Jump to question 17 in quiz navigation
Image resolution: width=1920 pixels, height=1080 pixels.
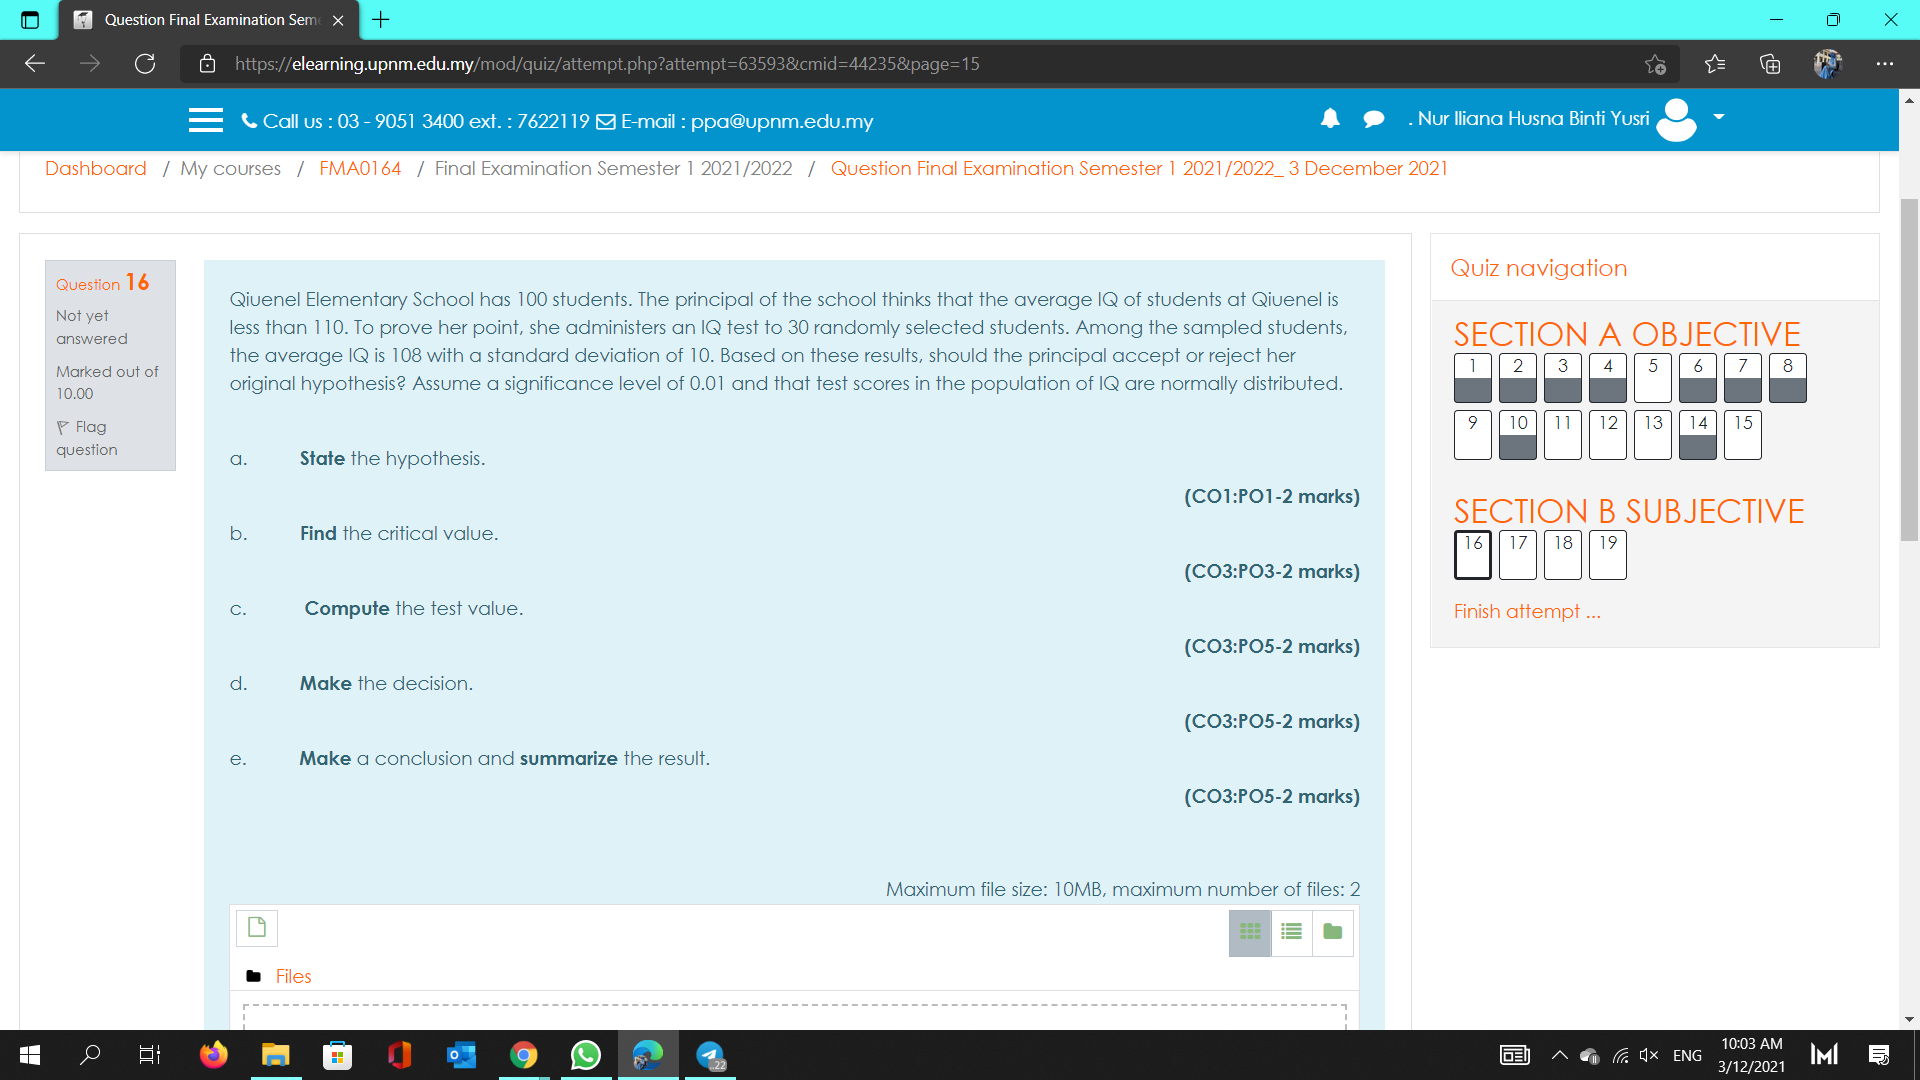point(1517,555)
